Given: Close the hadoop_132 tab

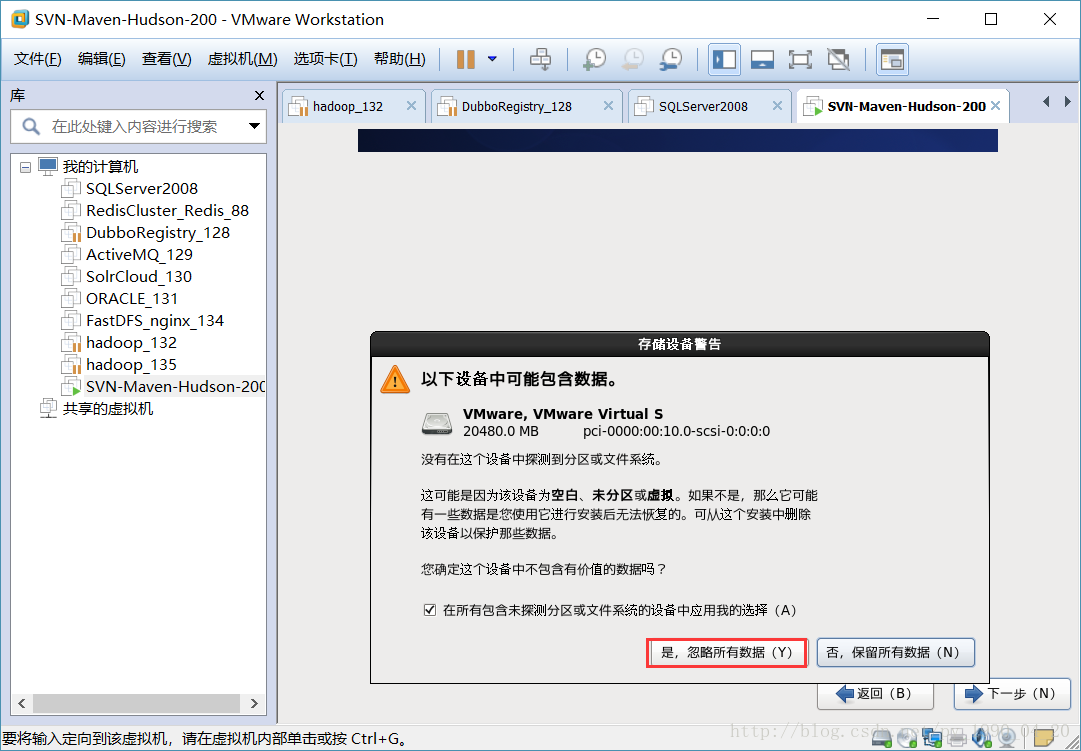Looking at the screenshot, I should click(x=411, y=106).
